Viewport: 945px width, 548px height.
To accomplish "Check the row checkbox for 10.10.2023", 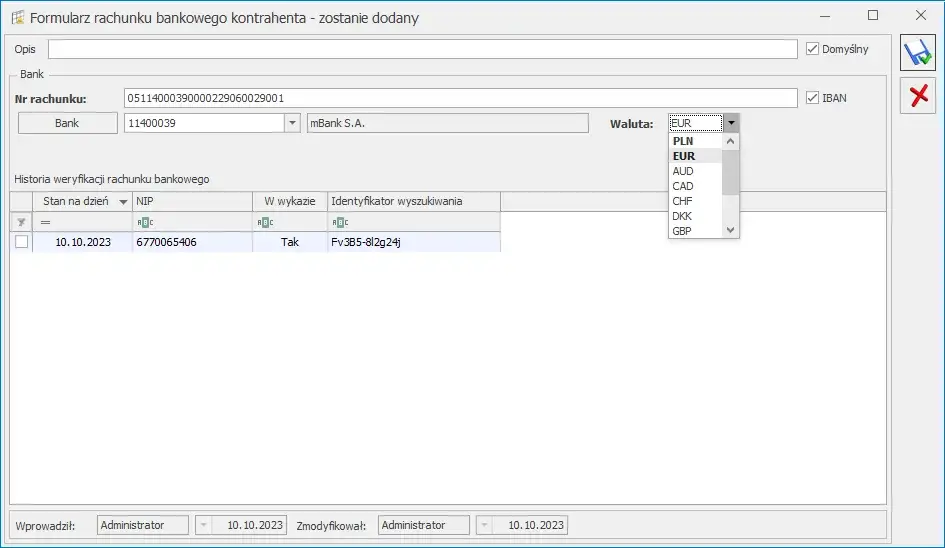I will (x=22, y=242).
